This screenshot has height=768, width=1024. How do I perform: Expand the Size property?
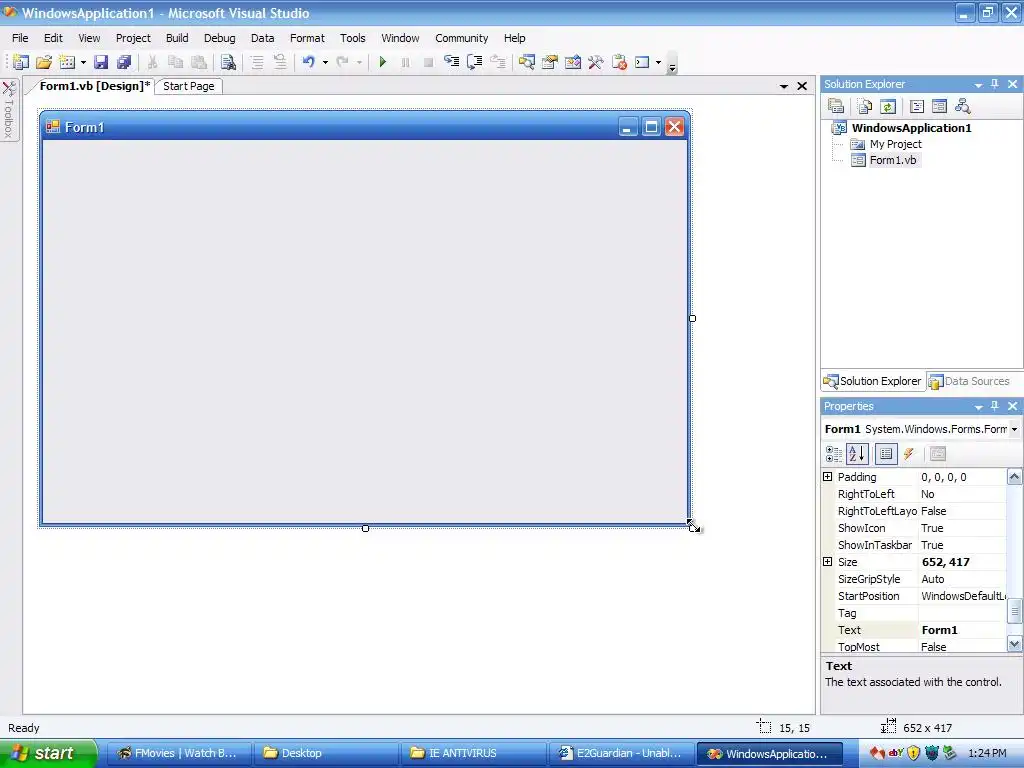pos(827,562)
